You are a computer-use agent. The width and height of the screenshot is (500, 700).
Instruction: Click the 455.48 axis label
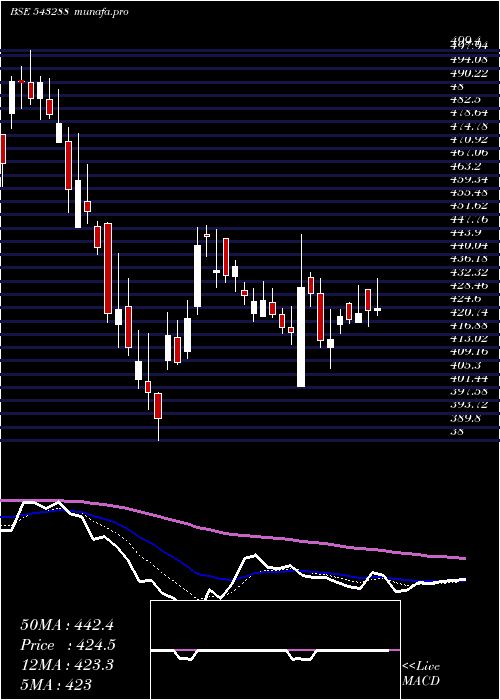469,192
